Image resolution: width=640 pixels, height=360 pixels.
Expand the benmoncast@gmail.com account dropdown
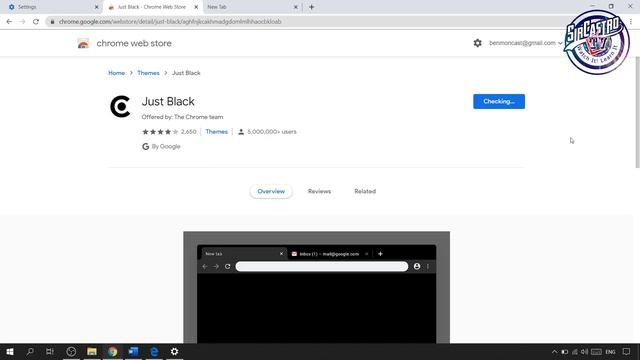point(526,43)
